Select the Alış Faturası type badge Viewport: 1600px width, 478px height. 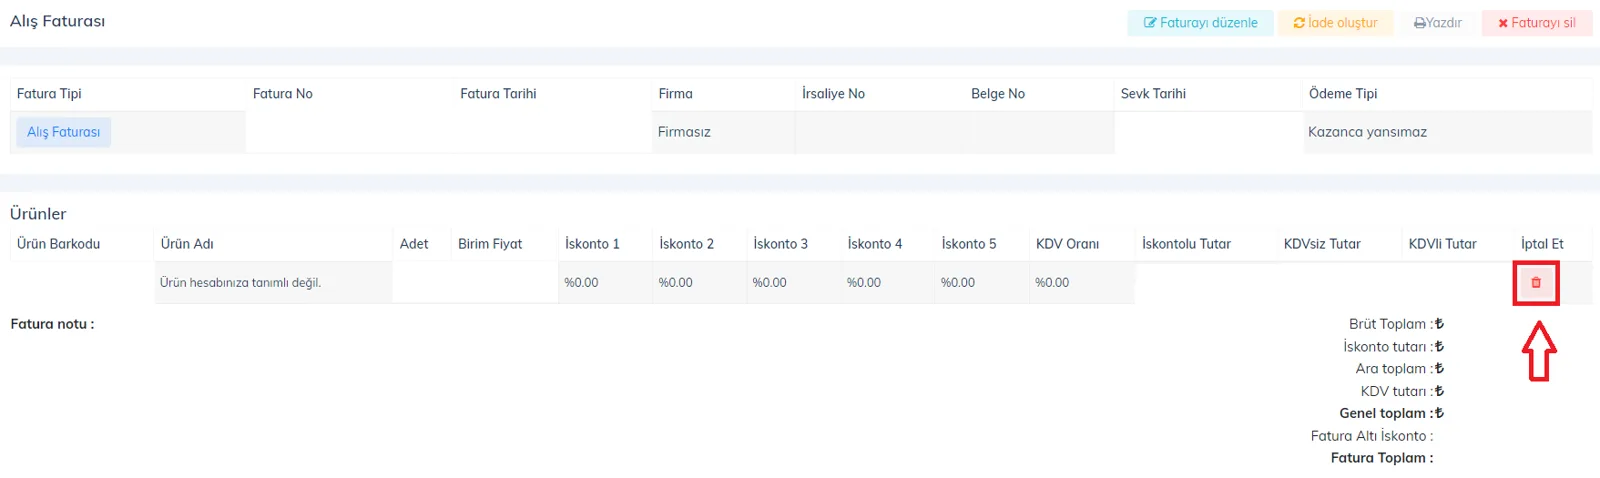click(x=63, y=132)
